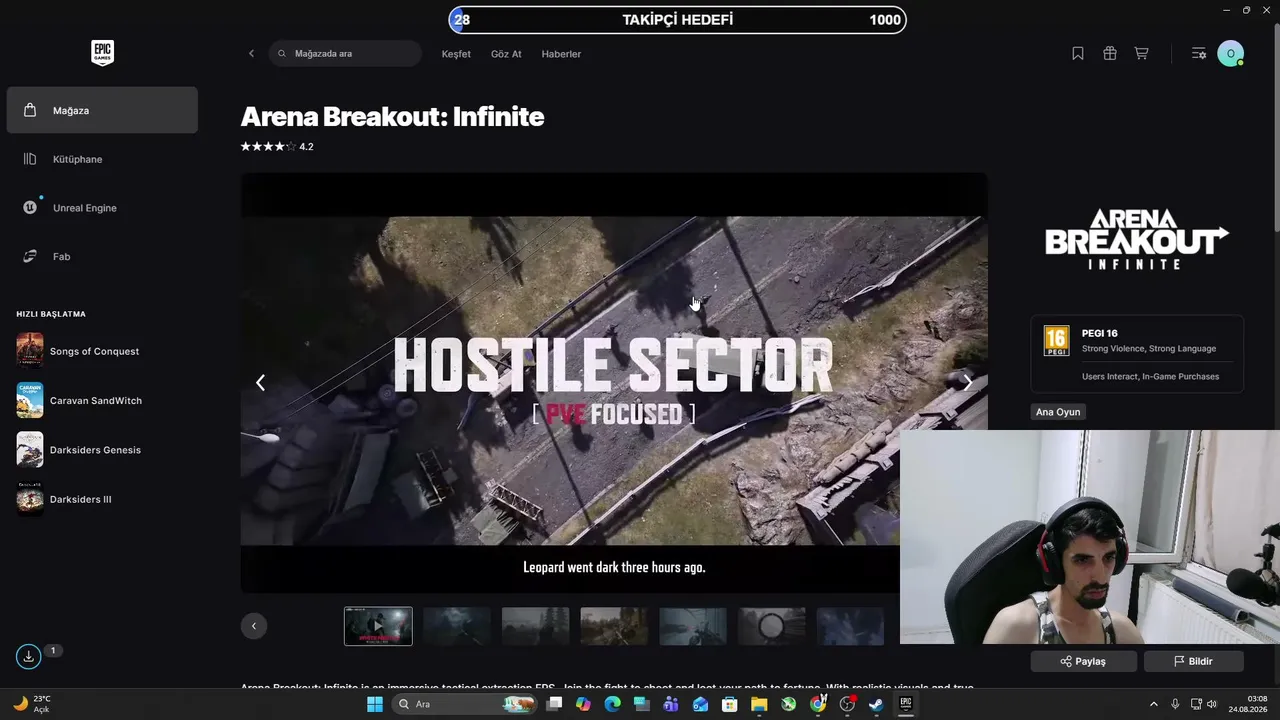
Task: Click the Ana Oyun tag
Action: point(1058,412)
